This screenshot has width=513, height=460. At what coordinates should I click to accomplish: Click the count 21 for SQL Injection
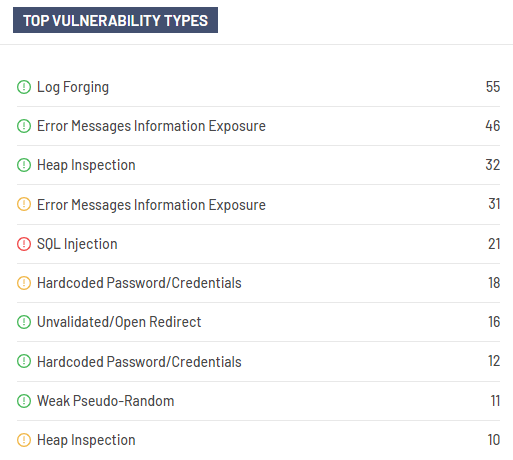tap(494, 244)
